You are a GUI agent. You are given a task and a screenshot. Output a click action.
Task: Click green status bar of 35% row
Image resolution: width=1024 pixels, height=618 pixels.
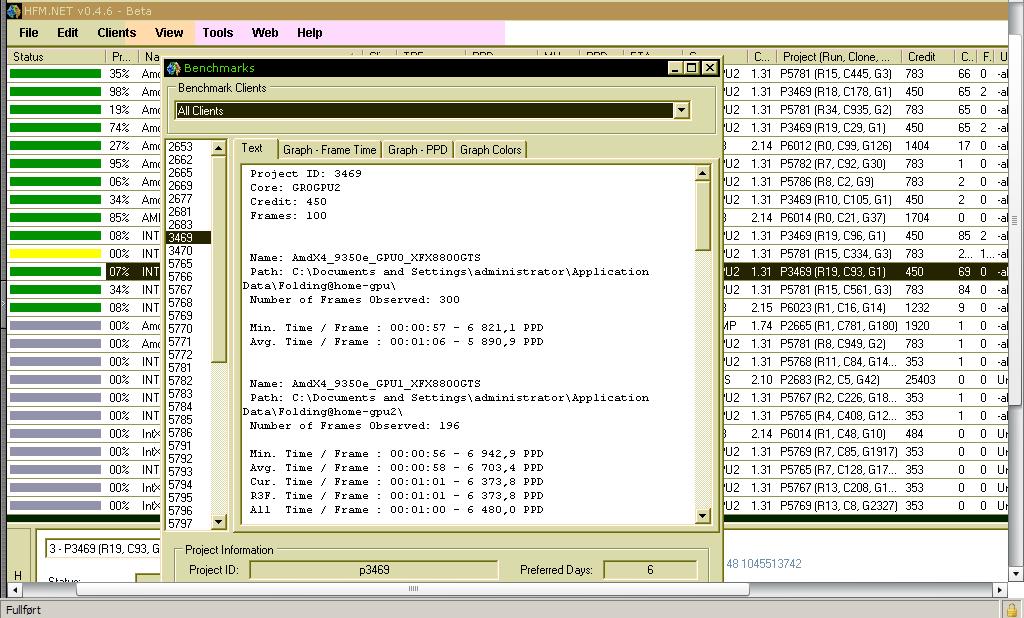coord(56,74)
